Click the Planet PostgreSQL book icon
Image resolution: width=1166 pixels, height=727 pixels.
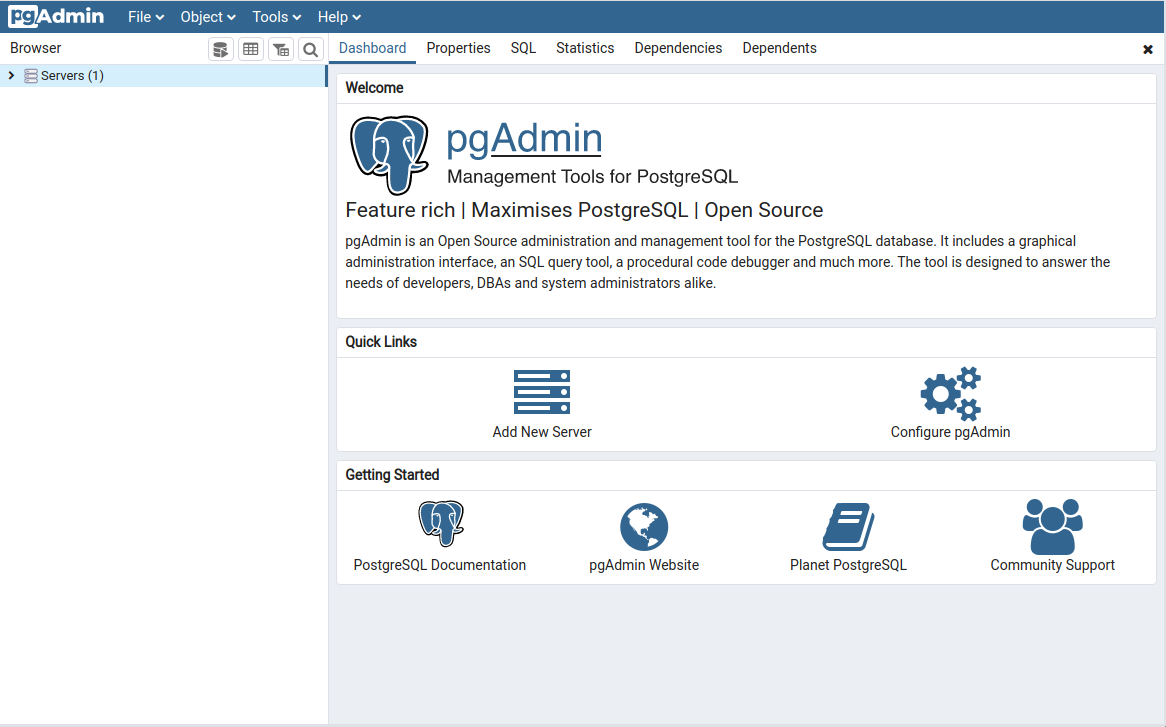tap(848, 527)
